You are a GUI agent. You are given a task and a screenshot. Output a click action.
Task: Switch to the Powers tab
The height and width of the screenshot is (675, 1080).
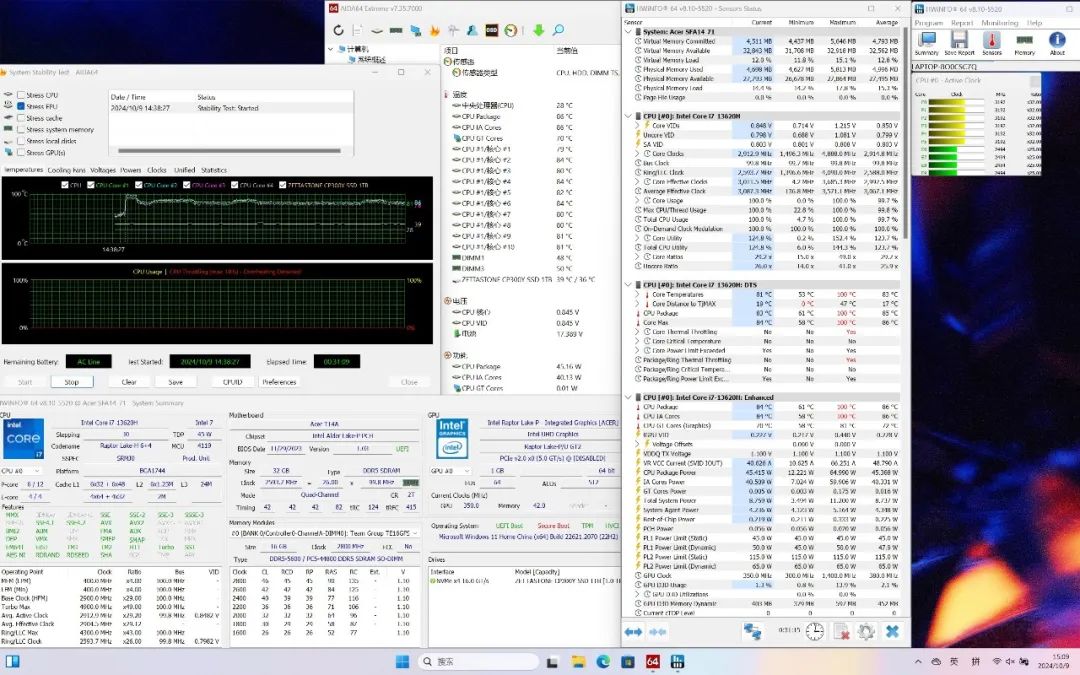[131, 170]
